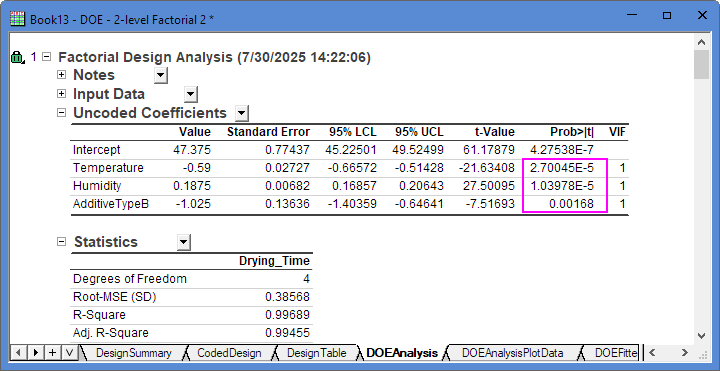Select the Intercept value 47.375
The image size is (720, 371).
192,150
